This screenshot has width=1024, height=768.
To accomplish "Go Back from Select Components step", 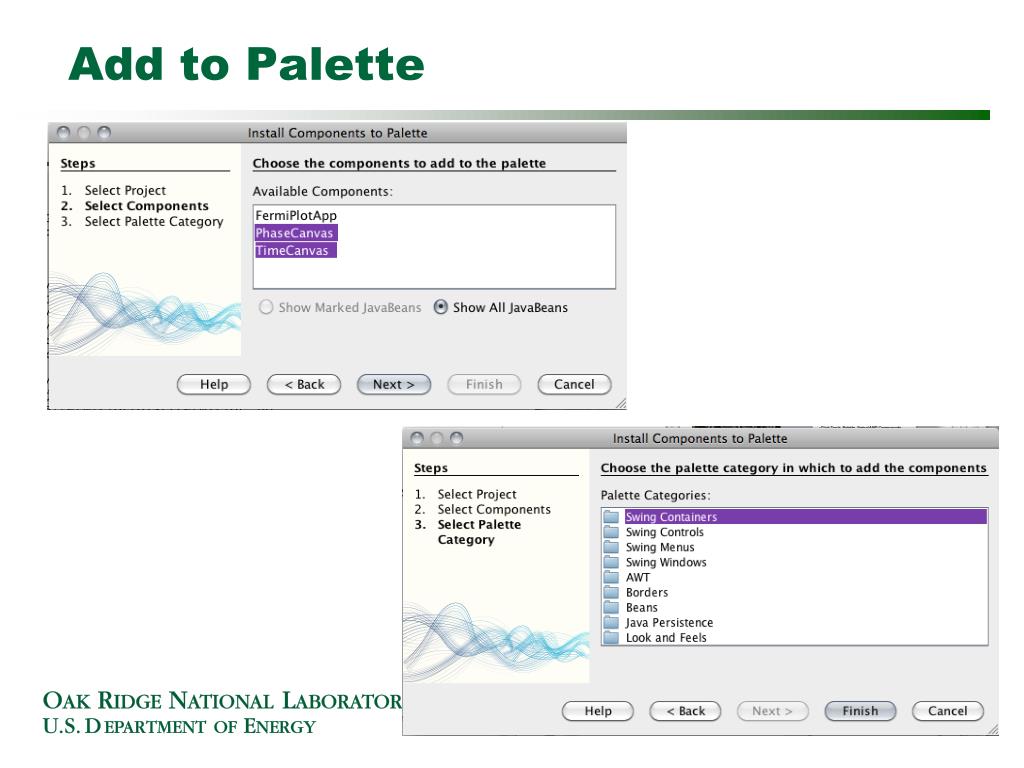I will coord(304,385).
